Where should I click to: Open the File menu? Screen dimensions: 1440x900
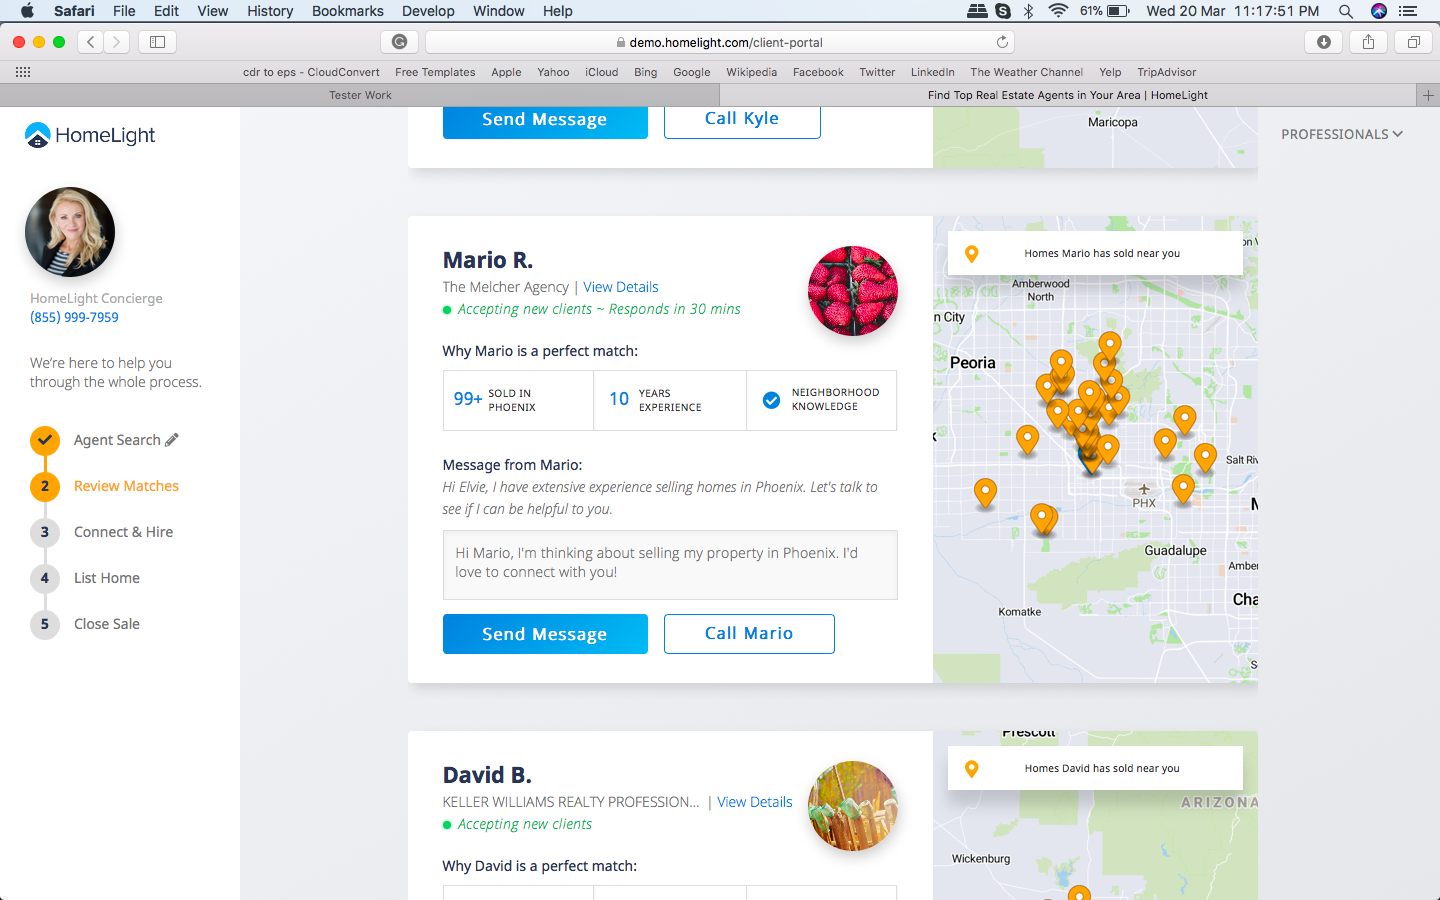coord(124,11)
